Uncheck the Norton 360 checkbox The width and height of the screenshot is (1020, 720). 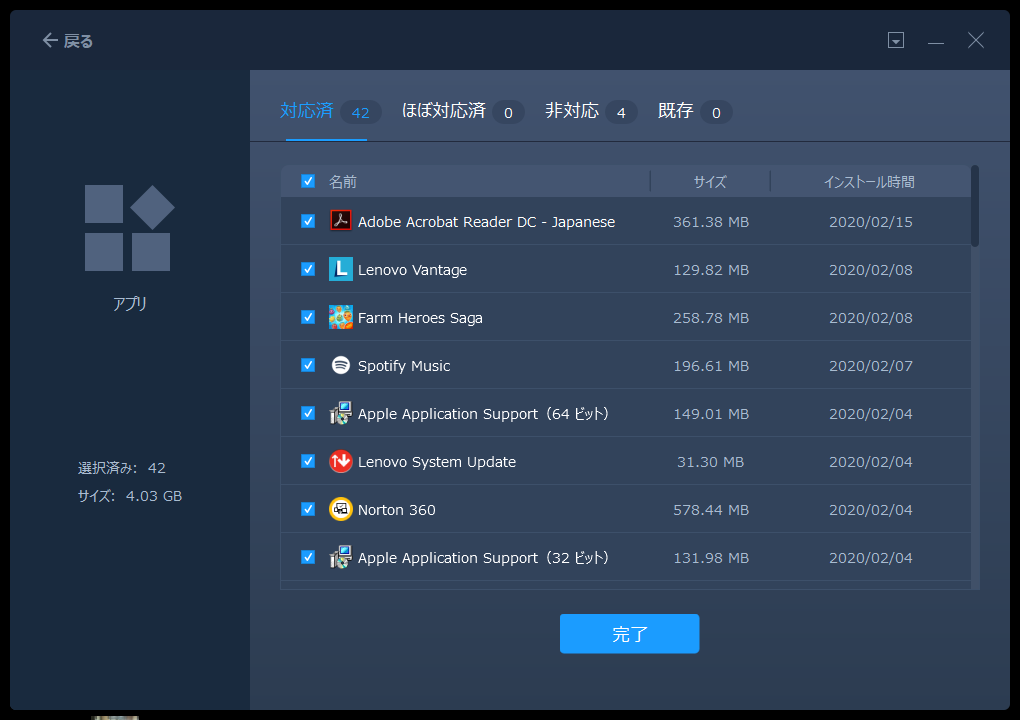(x=308, y=509)
